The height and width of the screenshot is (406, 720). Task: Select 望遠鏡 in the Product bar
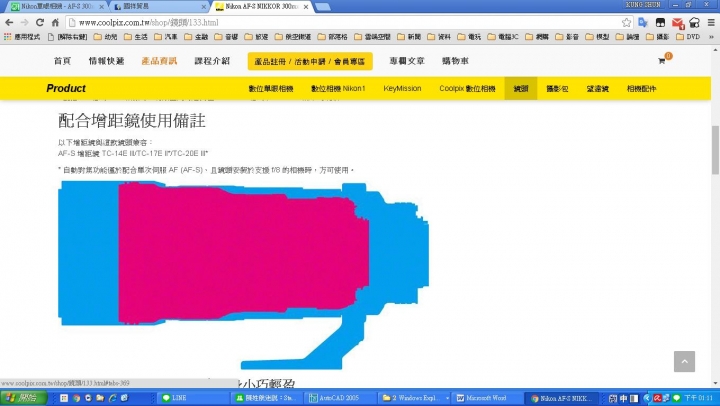tap(597, 88)
